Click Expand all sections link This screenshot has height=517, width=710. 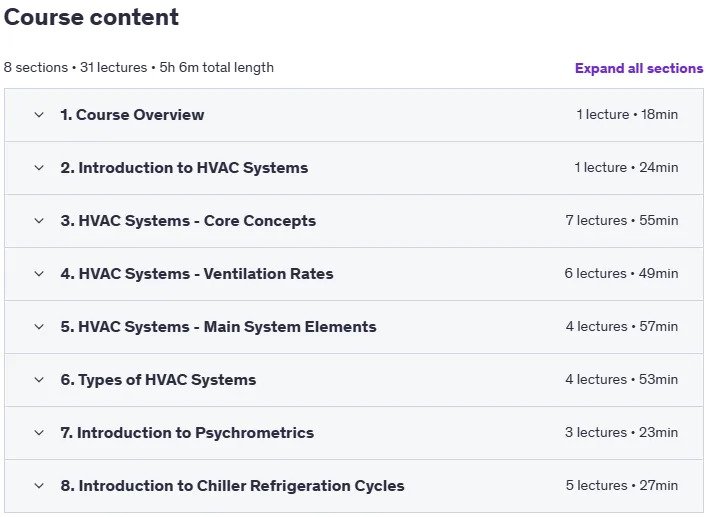[639, 68]
